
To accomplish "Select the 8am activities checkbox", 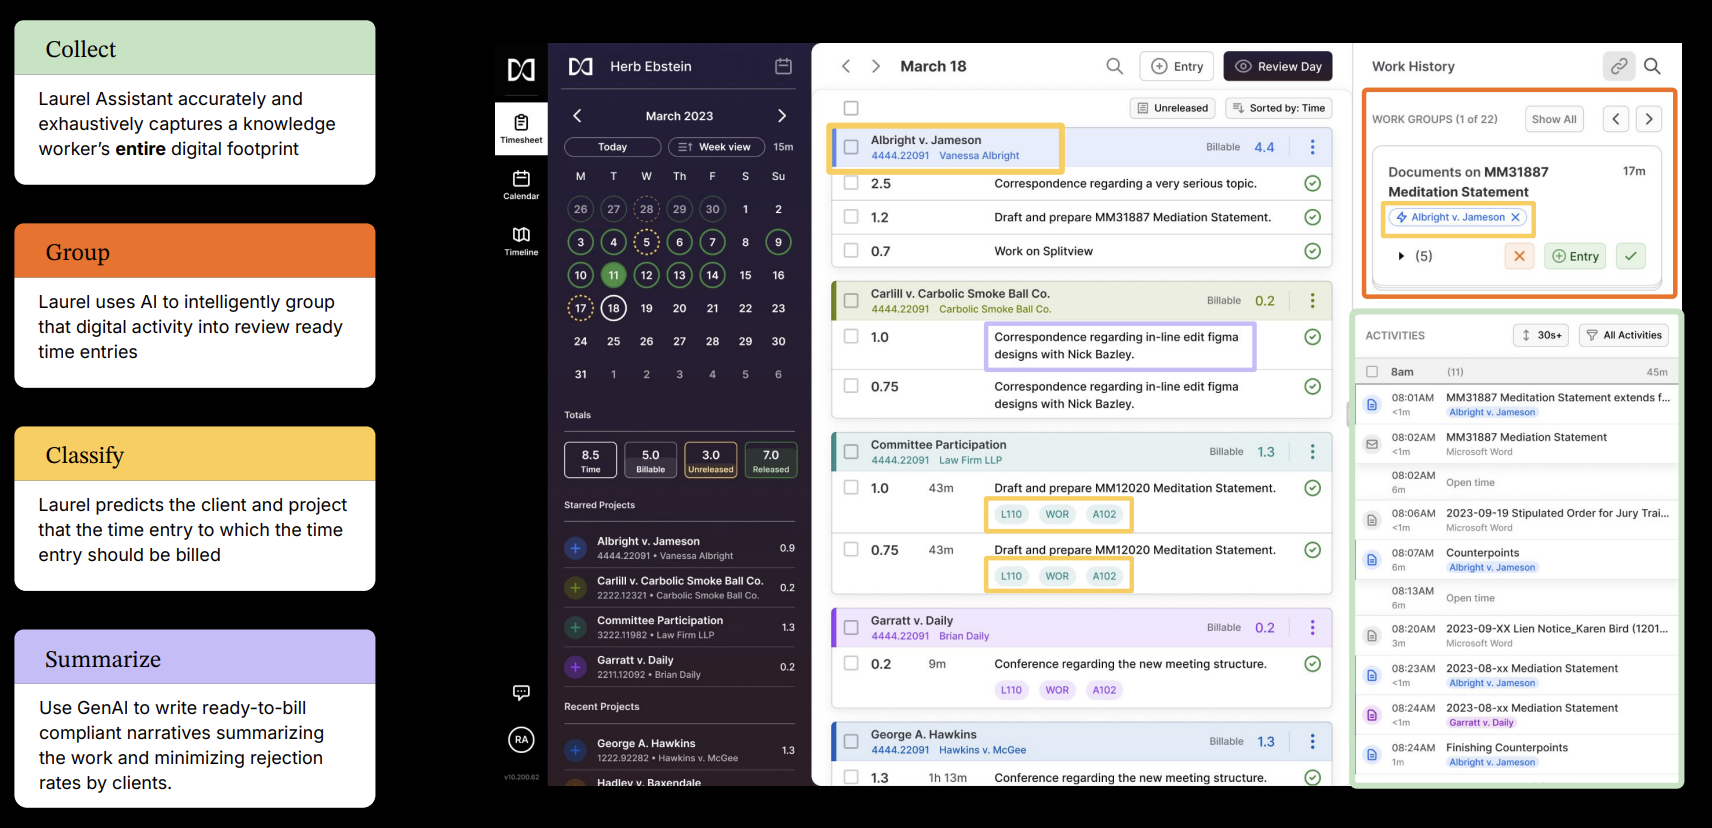I will [x=1372, y=372].
